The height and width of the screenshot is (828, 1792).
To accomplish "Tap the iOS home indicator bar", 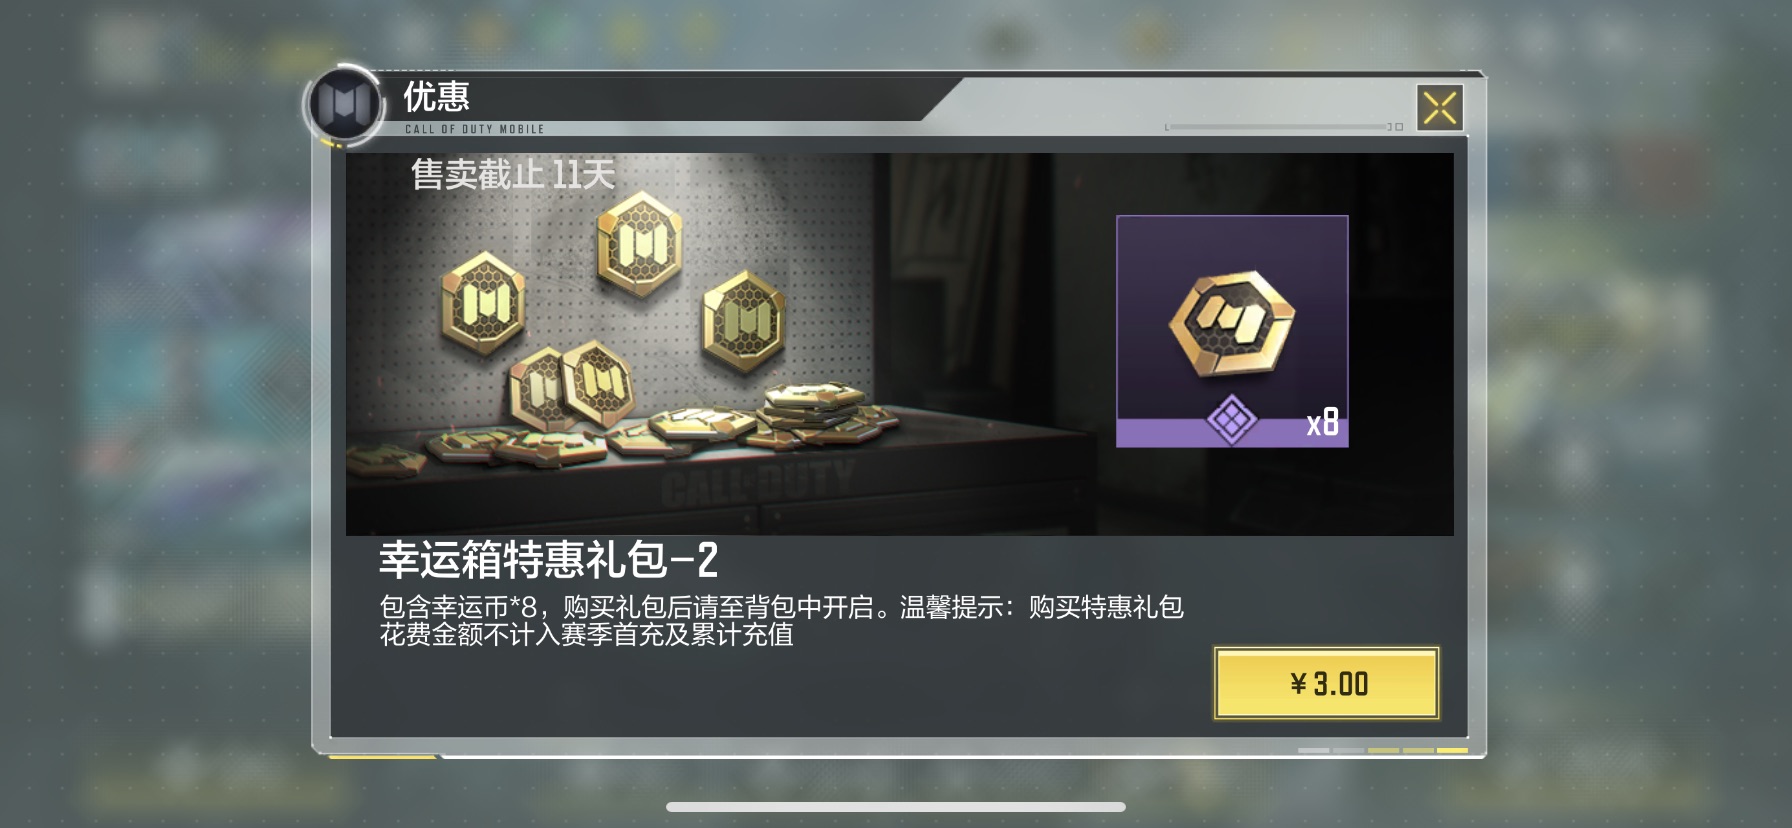I will point(896,807).
